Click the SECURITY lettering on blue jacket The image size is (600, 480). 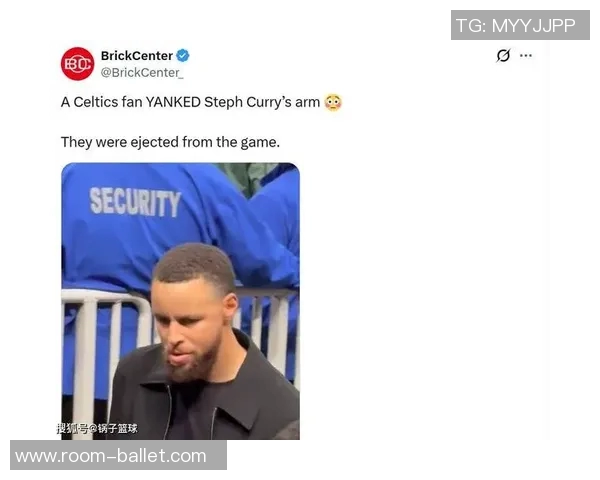coord(135,202)
